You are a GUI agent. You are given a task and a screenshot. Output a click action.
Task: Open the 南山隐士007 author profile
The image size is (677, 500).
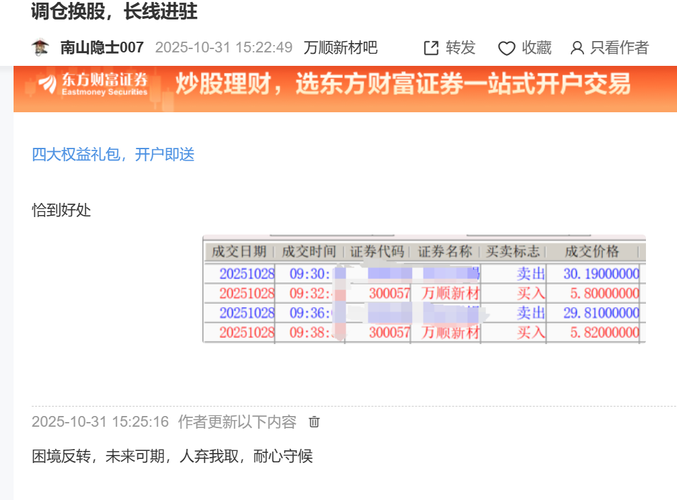click(102, 47)
